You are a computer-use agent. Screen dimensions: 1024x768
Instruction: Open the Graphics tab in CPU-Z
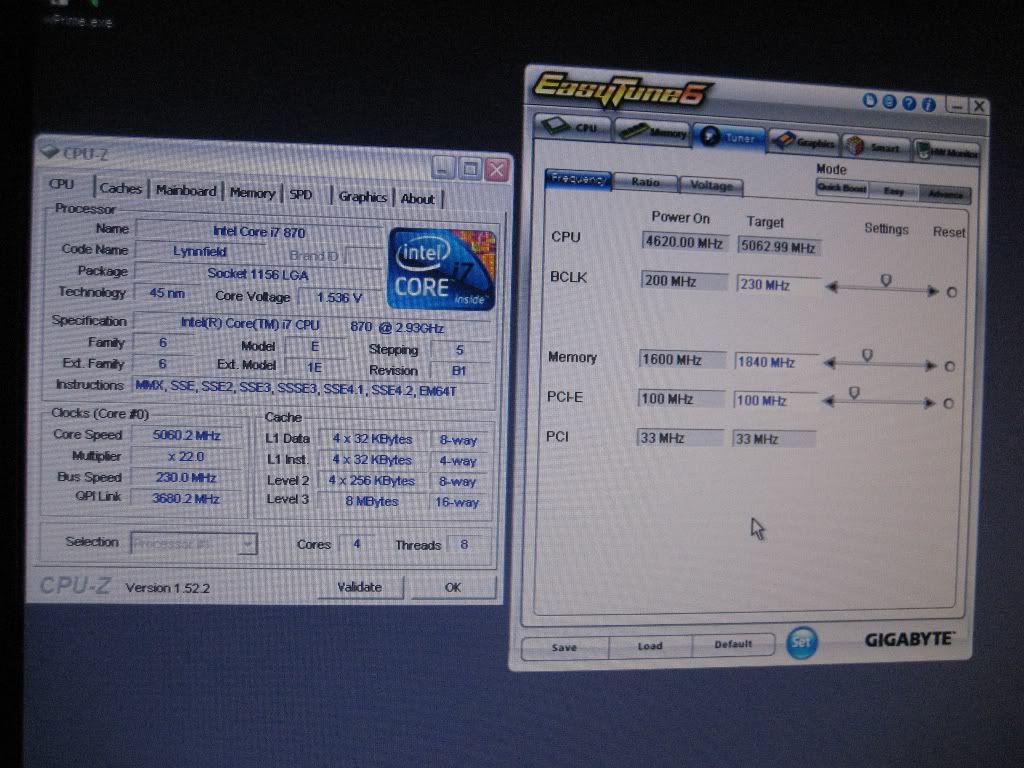tap(363, 197)
